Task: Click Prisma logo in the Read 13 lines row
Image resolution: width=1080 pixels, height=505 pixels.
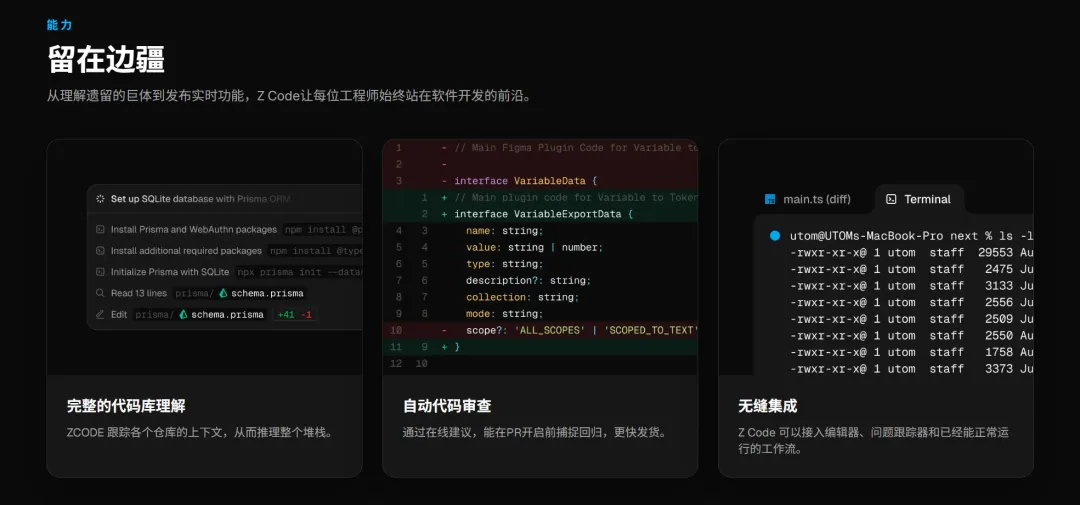Action: [x=223, y=293]
